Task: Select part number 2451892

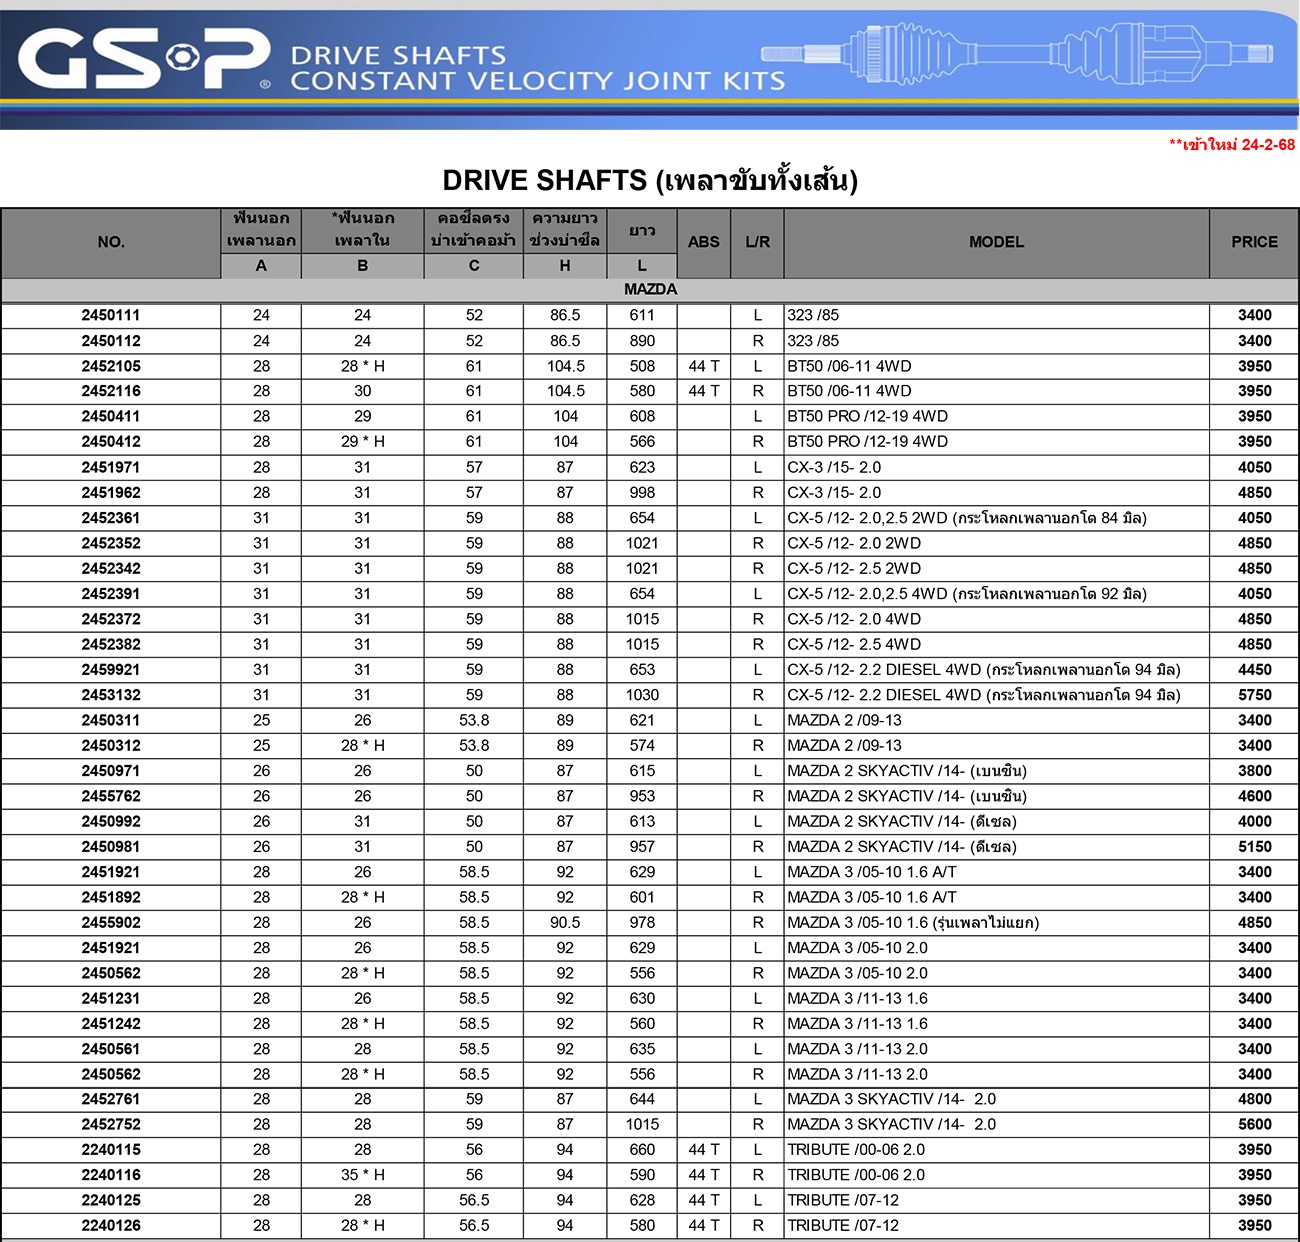Action: (x=111, y=897)
